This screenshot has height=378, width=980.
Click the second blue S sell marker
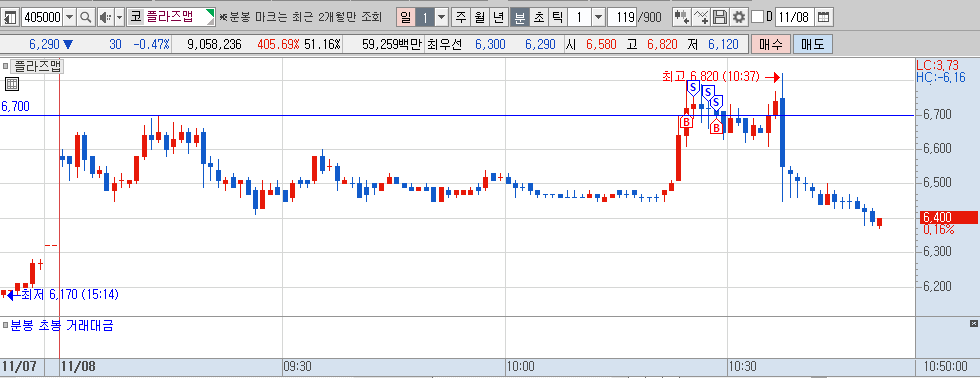pyautogui.click(x=708, y=92)
